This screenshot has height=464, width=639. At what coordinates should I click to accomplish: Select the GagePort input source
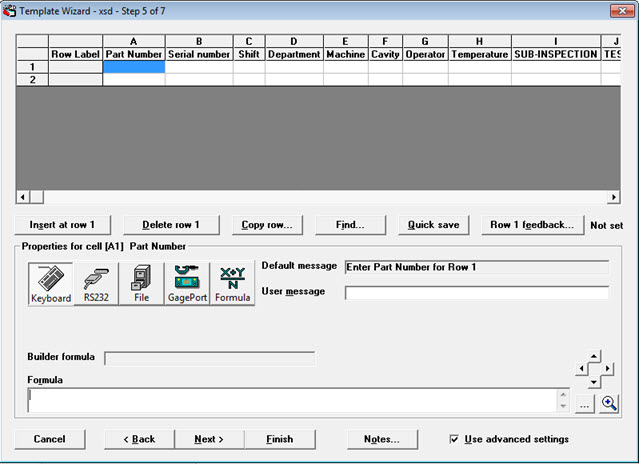[x=186, y=284]
